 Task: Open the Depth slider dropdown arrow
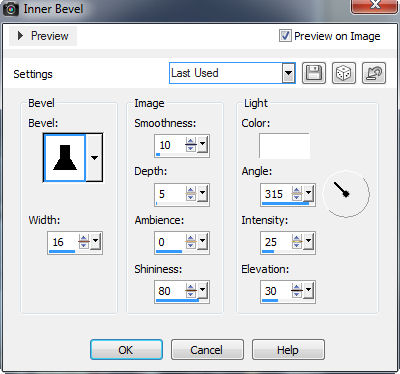pos(202,194)
